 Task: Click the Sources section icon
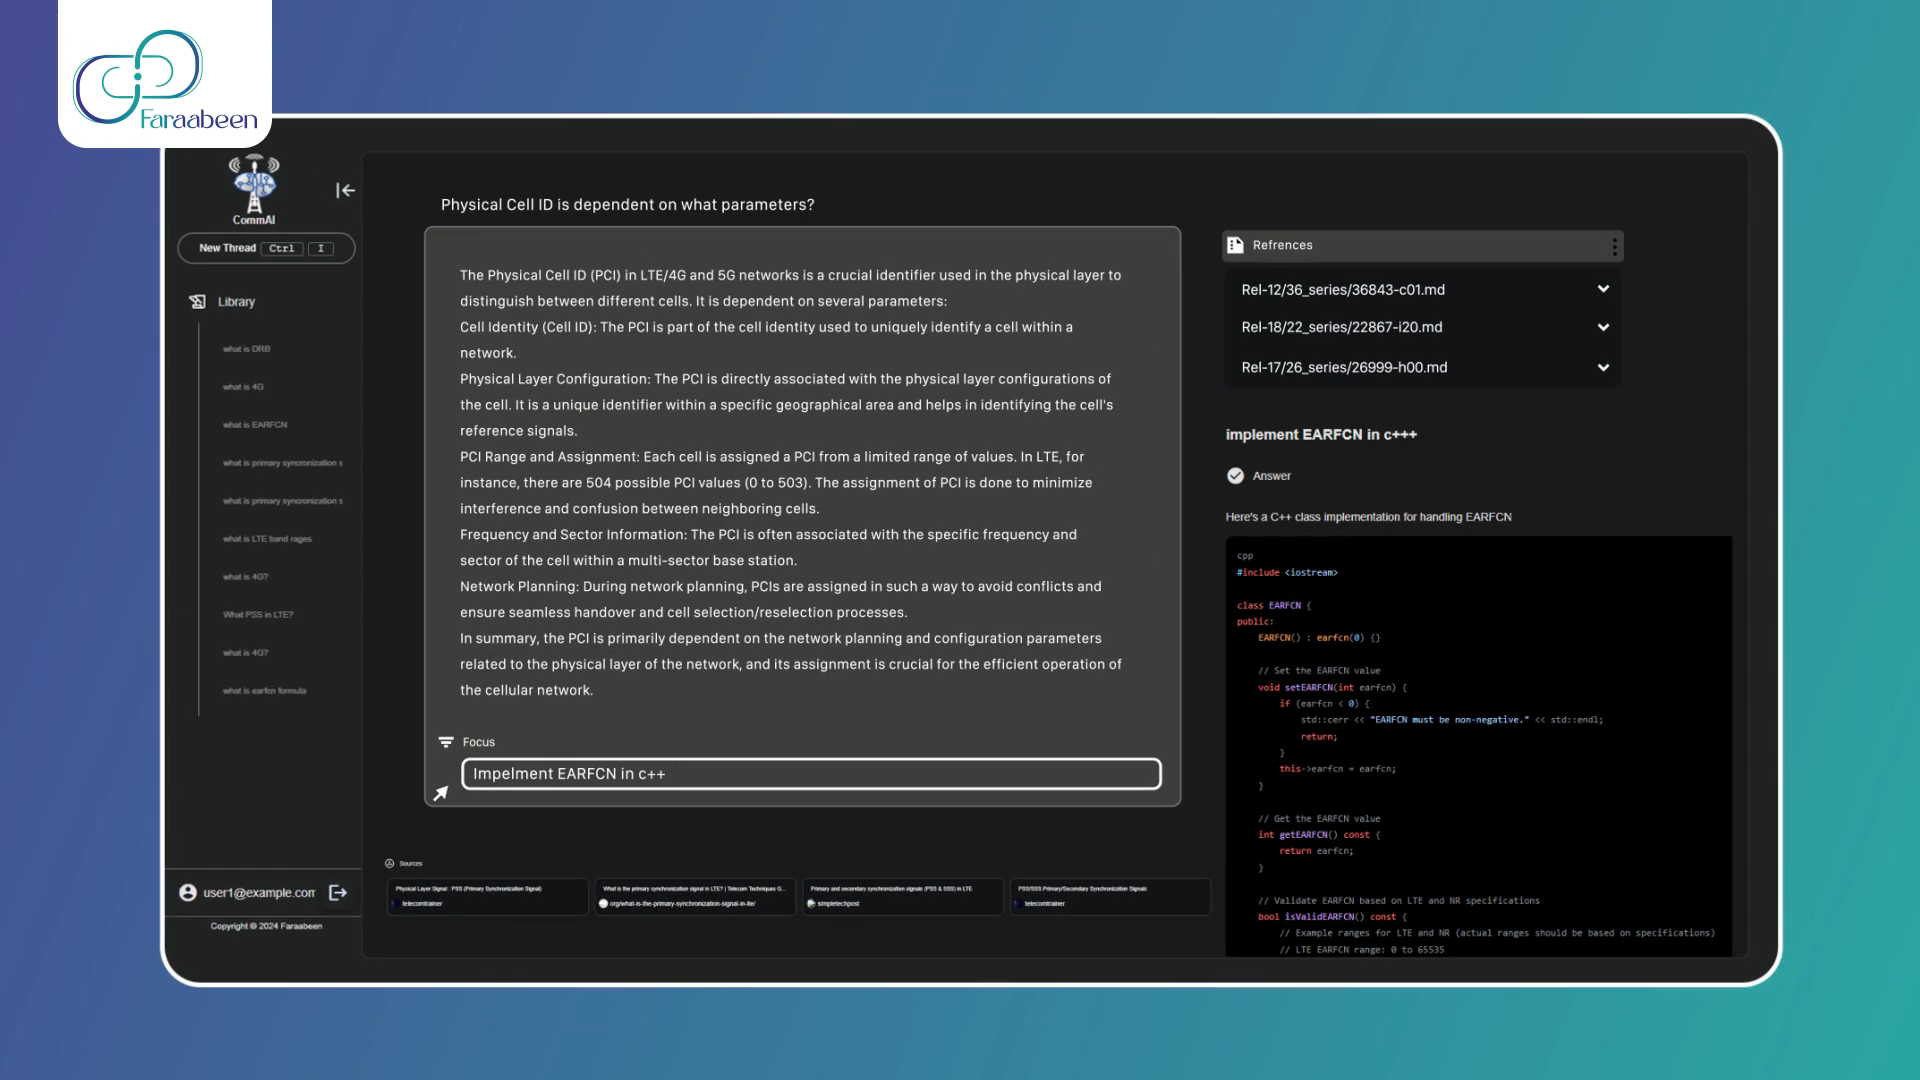pyautogui.click(x=390, y=863)
